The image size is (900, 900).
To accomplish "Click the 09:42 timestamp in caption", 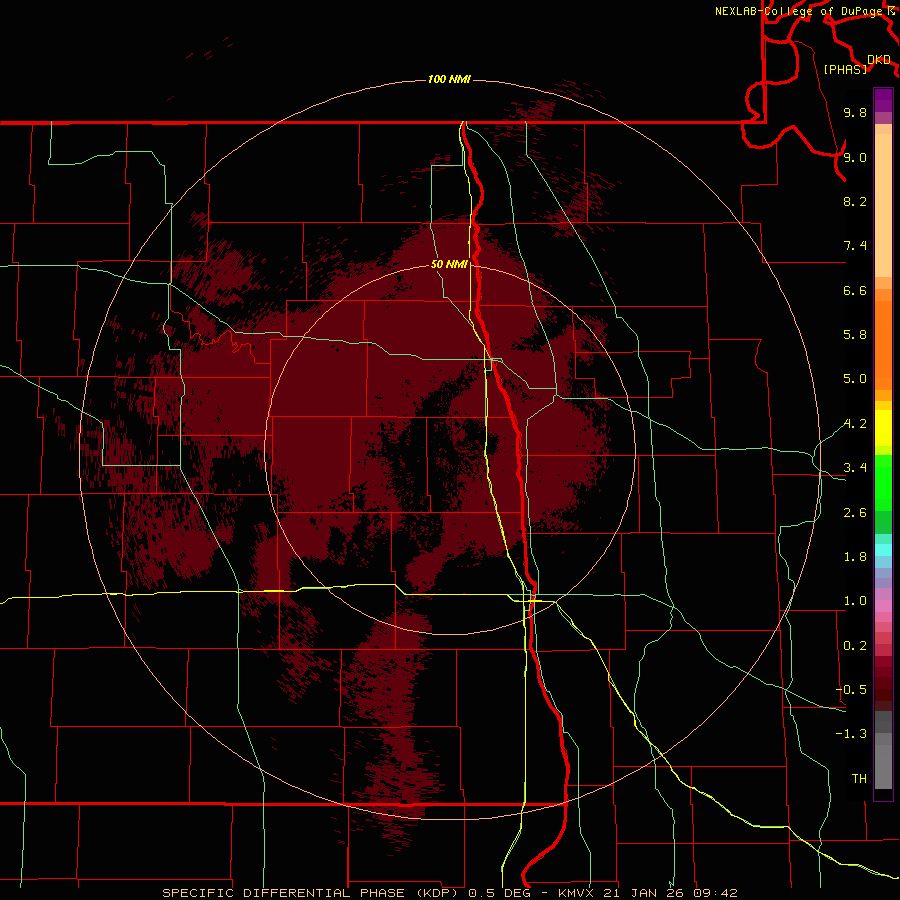I will coord(715,893).
